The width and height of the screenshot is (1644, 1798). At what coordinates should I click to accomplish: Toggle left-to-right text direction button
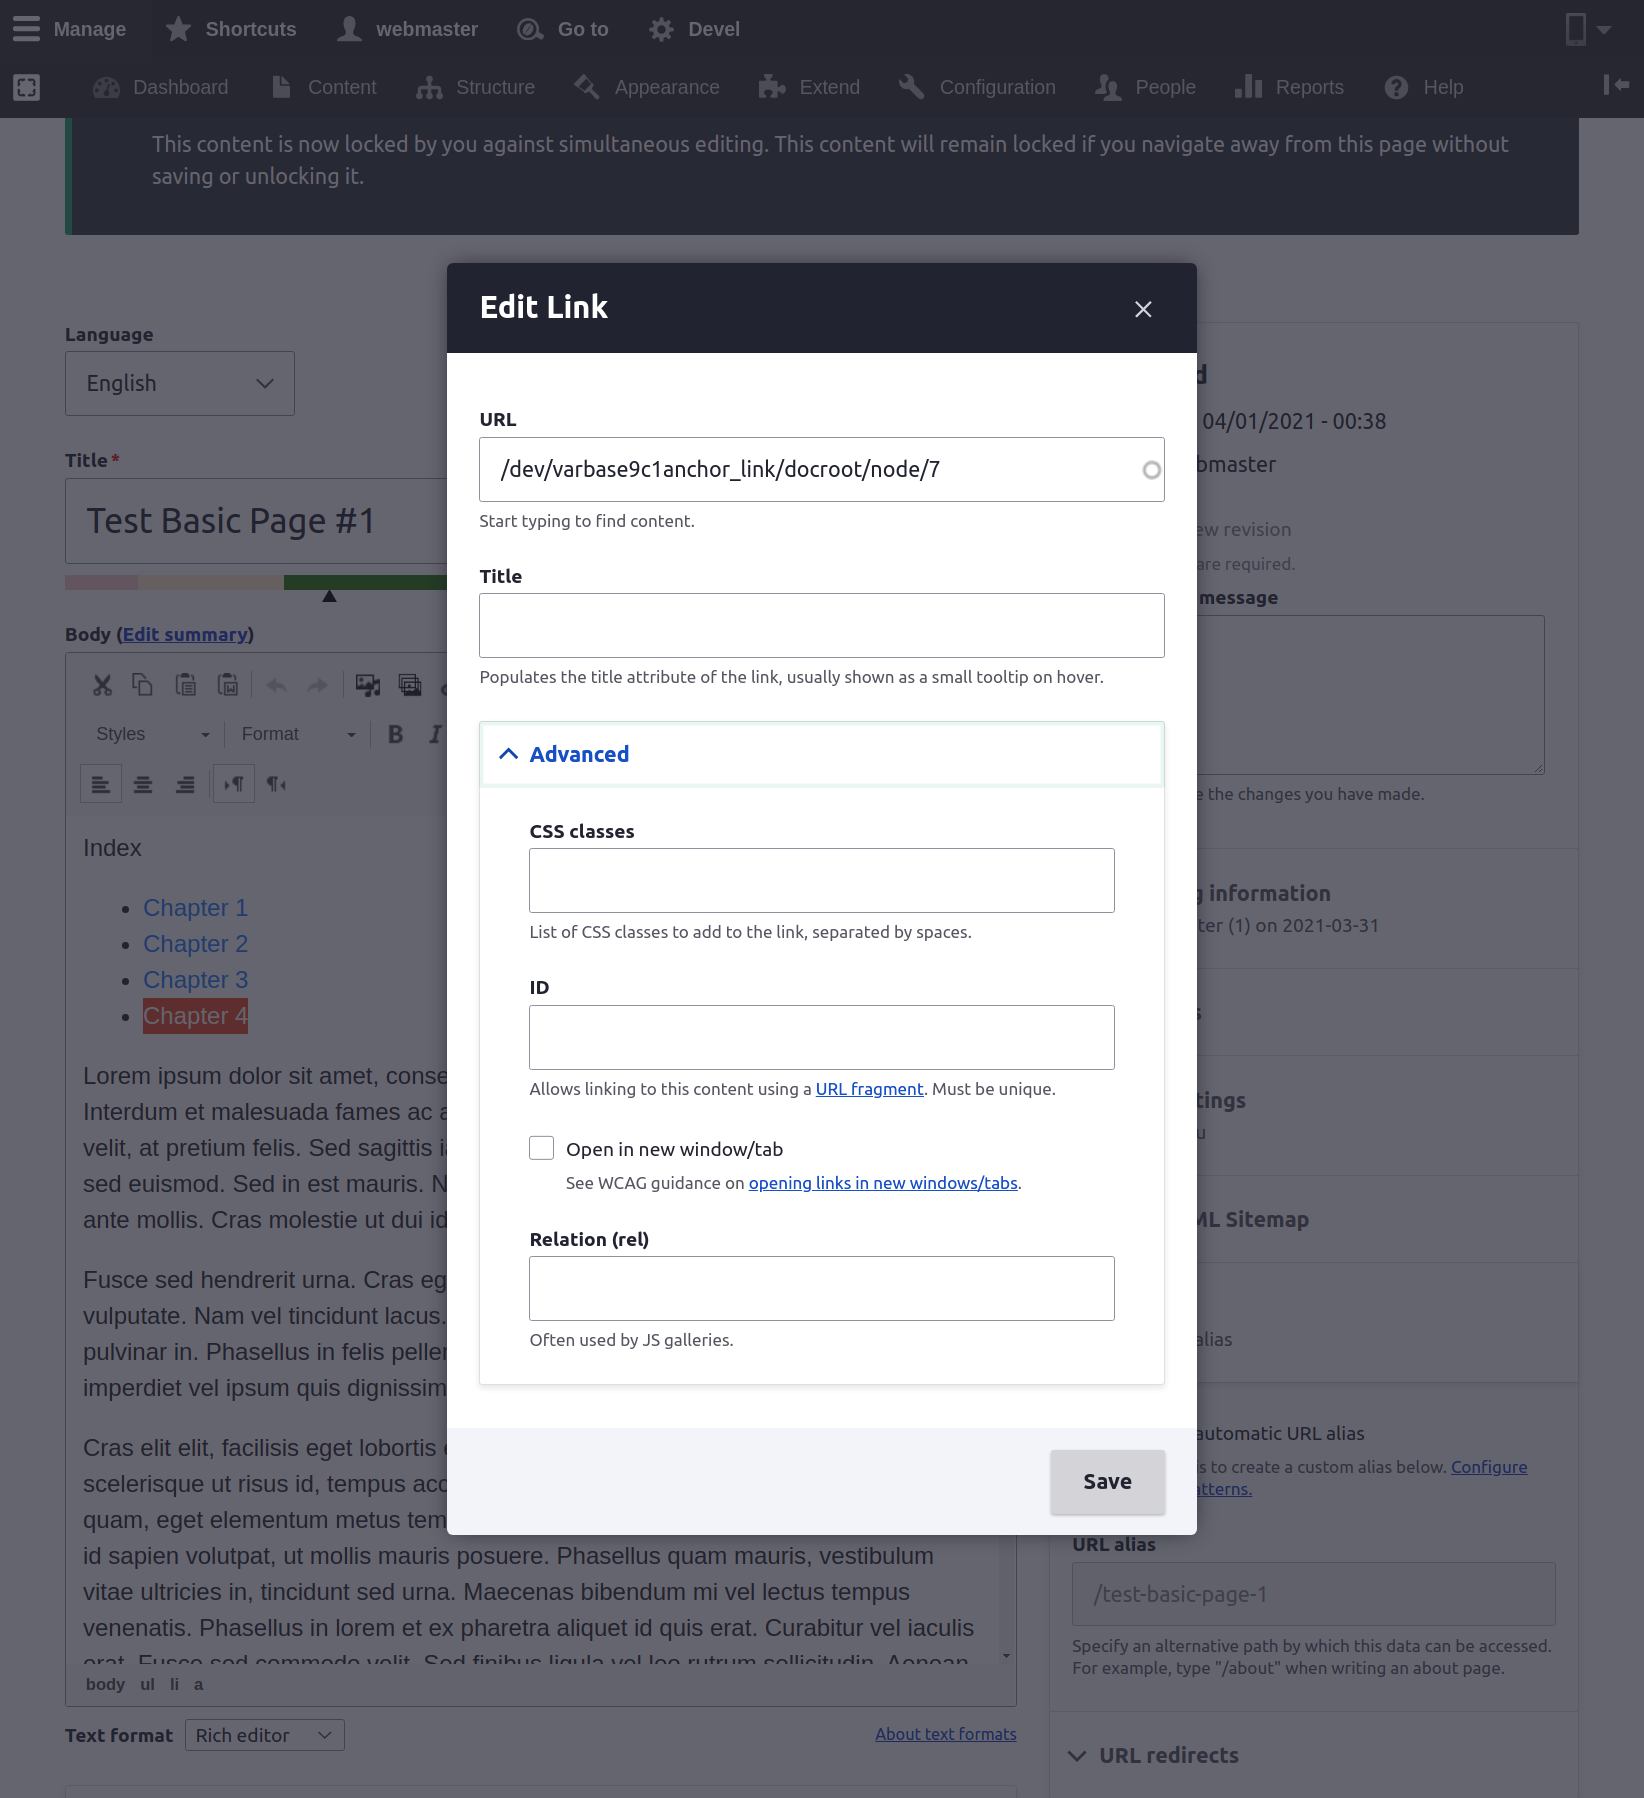coord(234,784)
